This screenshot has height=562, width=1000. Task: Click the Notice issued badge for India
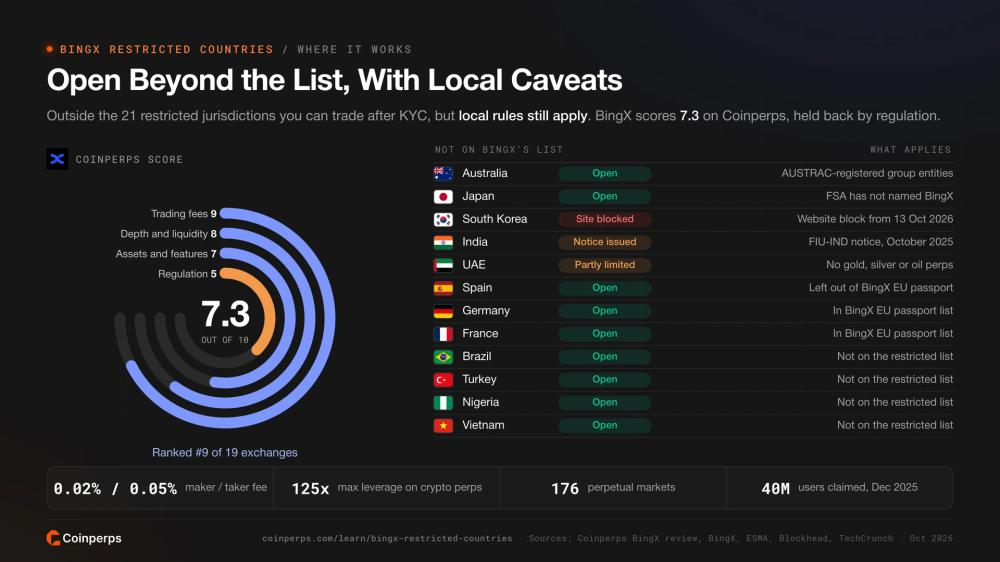tap(605, 242)
